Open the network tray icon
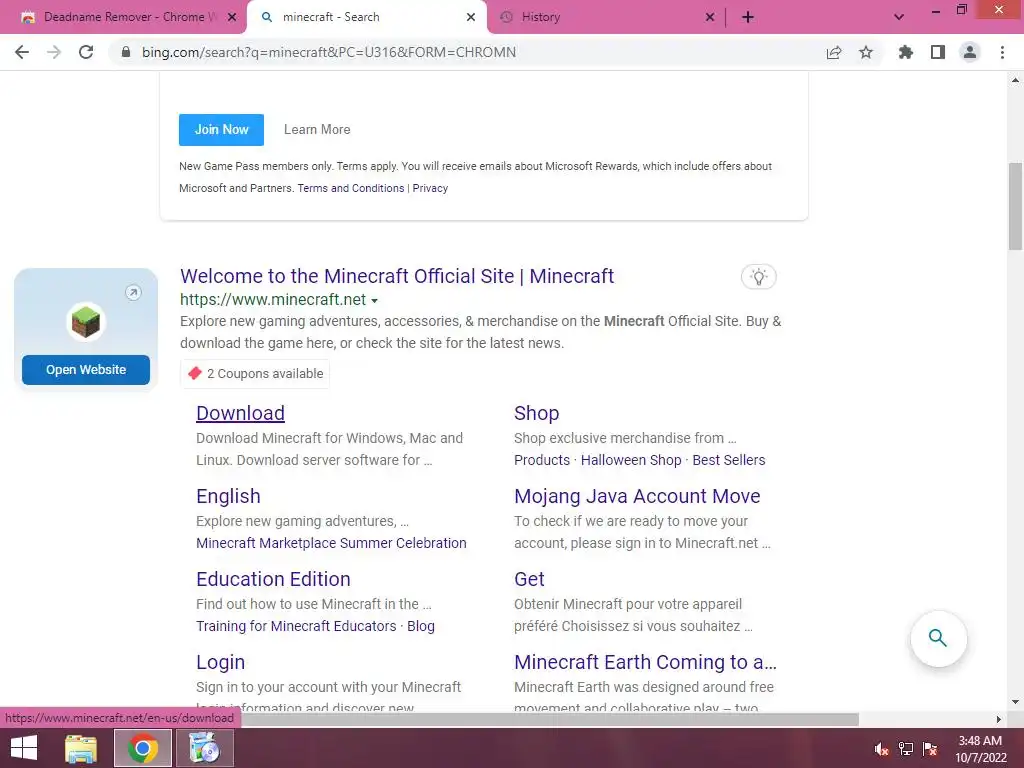This screenshot has height=768, width=1024. [x=906, y=748]
